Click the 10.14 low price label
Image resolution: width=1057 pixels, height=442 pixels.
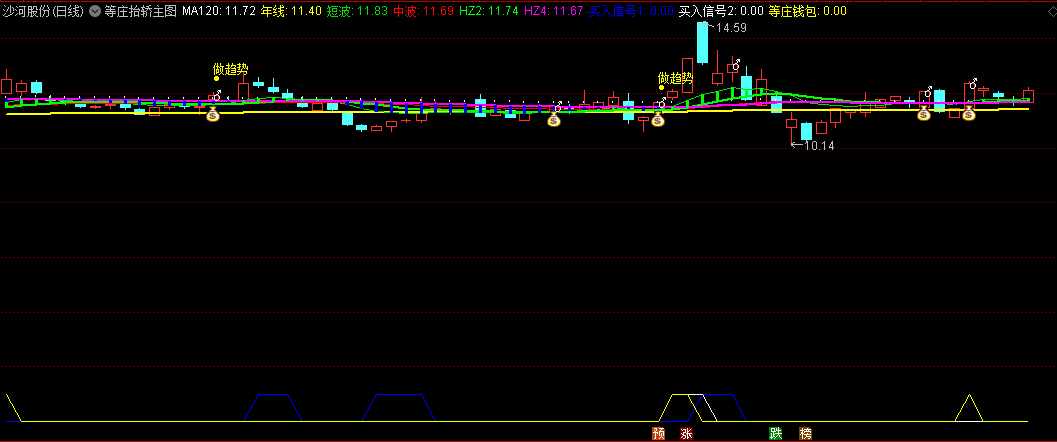click(819, 145)
